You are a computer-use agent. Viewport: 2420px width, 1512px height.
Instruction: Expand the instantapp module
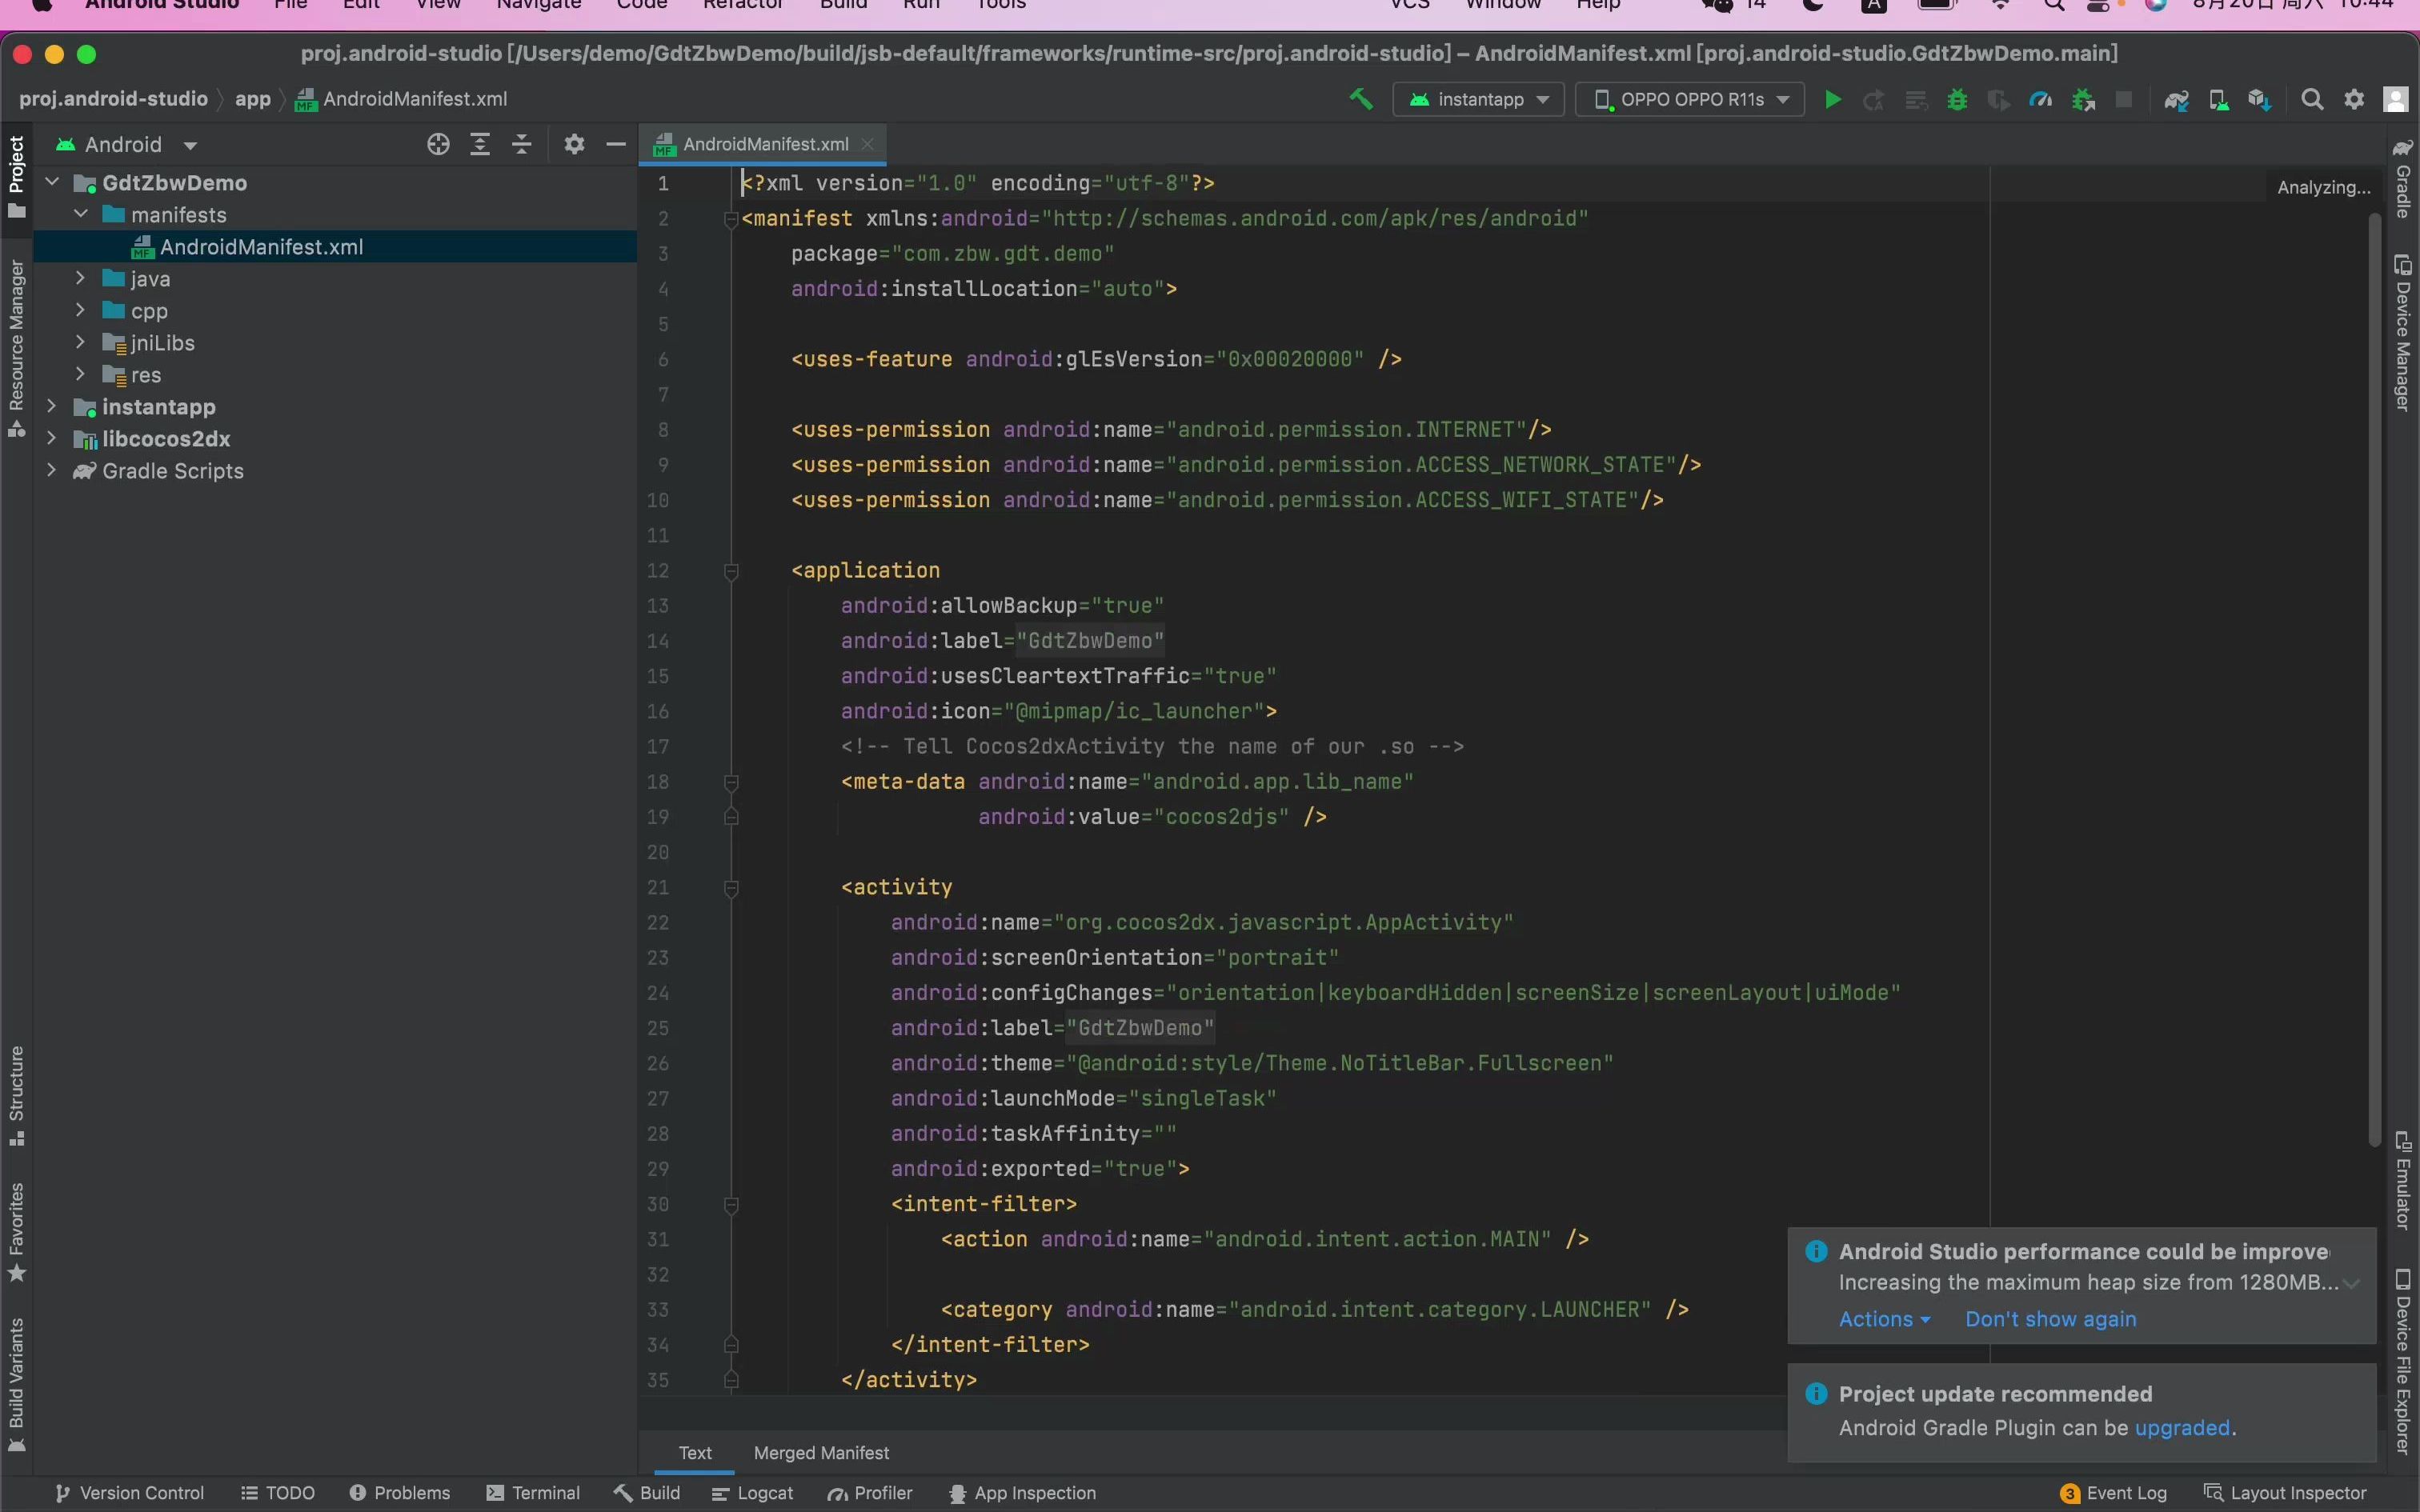point(52,406)
